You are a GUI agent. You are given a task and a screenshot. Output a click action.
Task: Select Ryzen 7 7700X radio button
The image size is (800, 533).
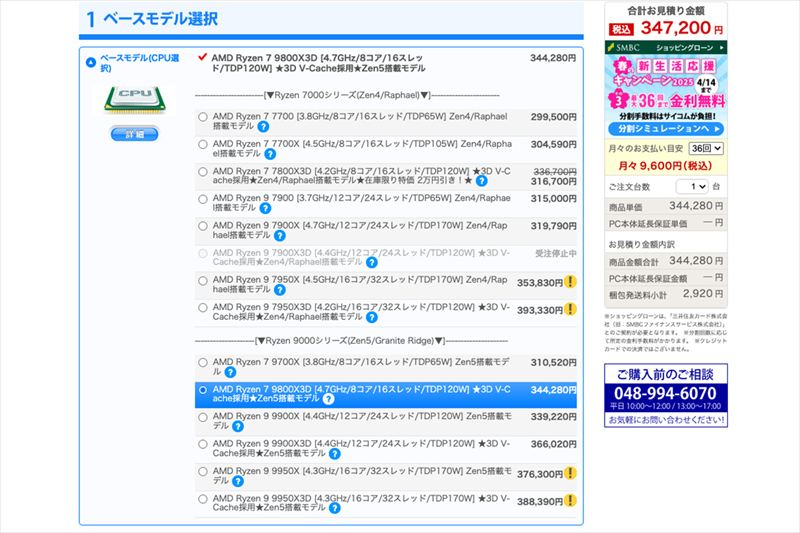click(203, 144)
